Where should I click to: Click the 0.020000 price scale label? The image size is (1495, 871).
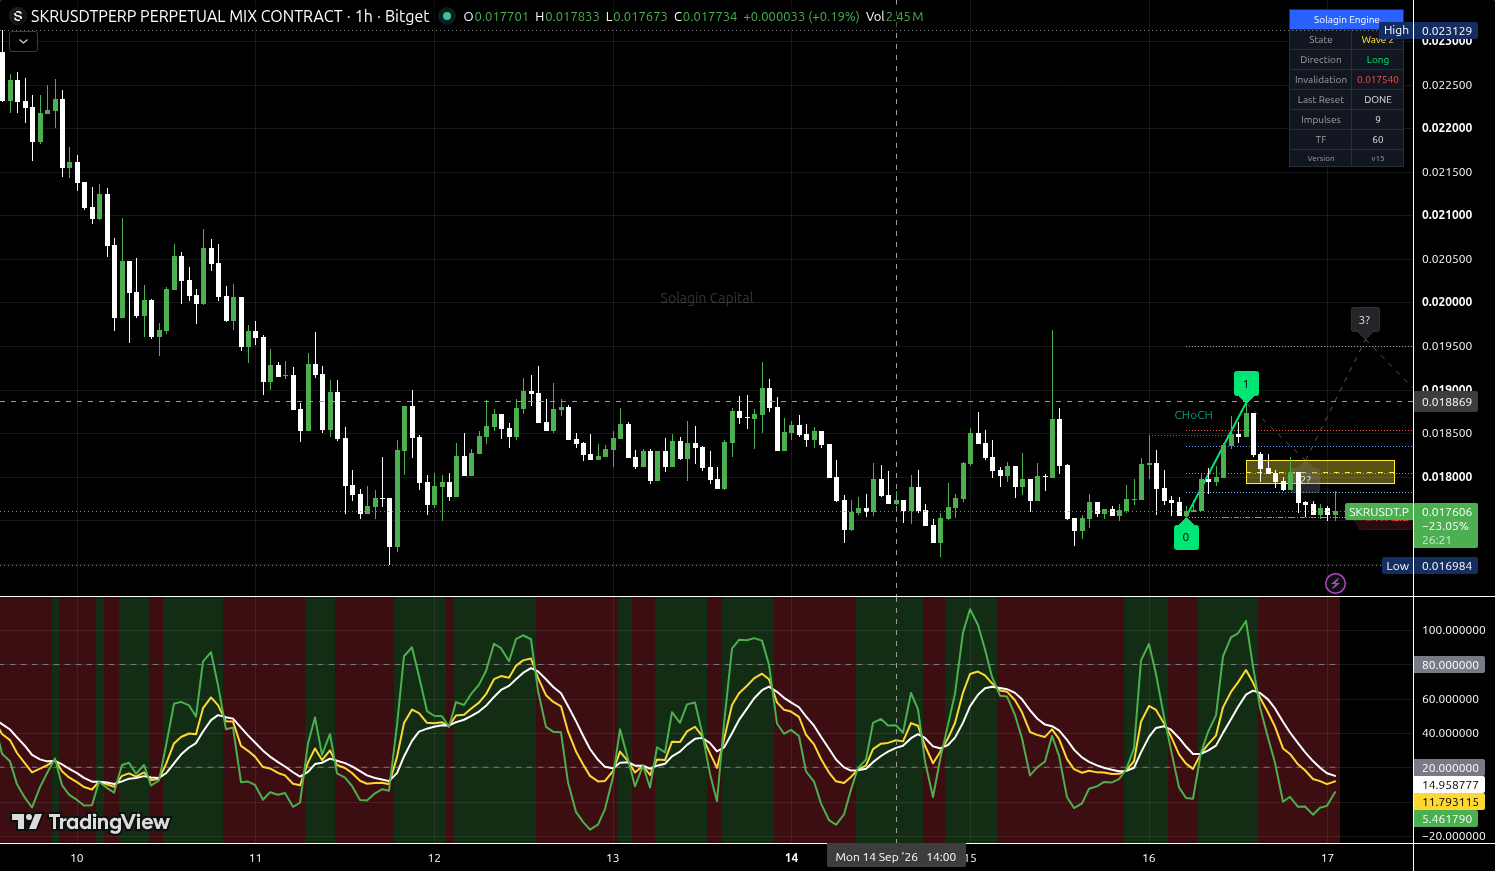[1447, 302]
